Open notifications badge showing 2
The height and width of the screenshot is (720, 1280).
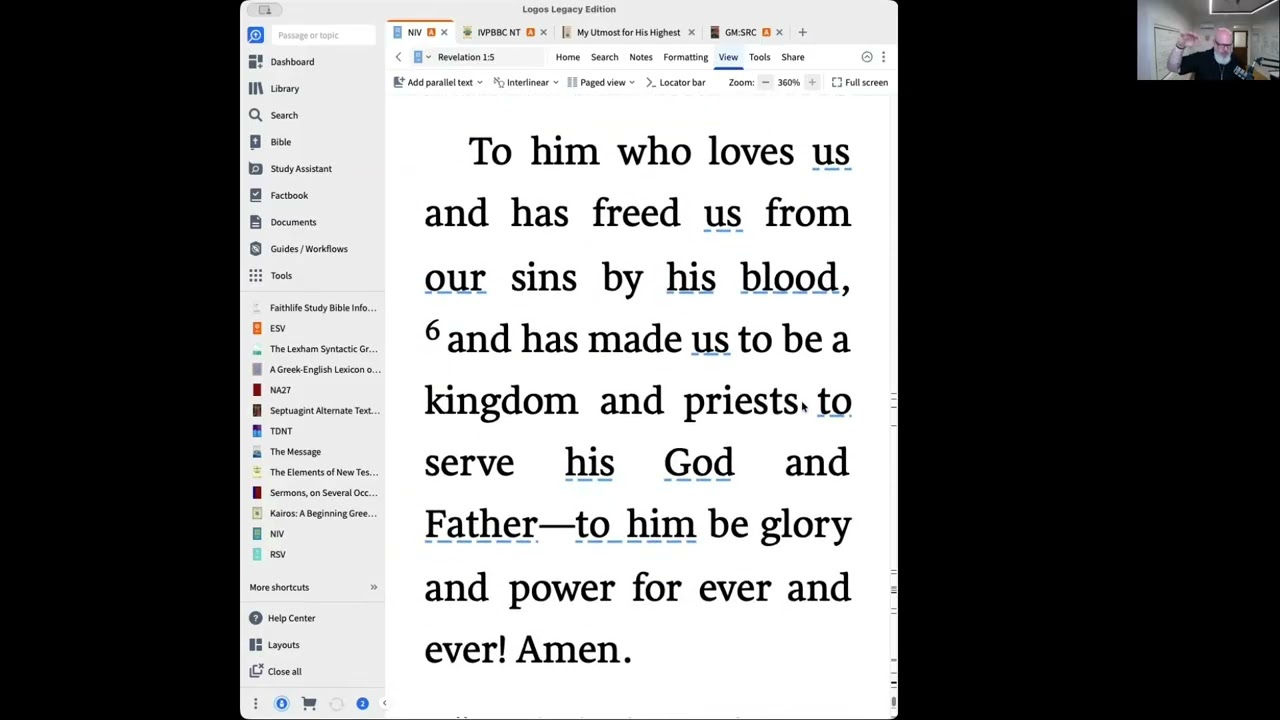point(362,704)
